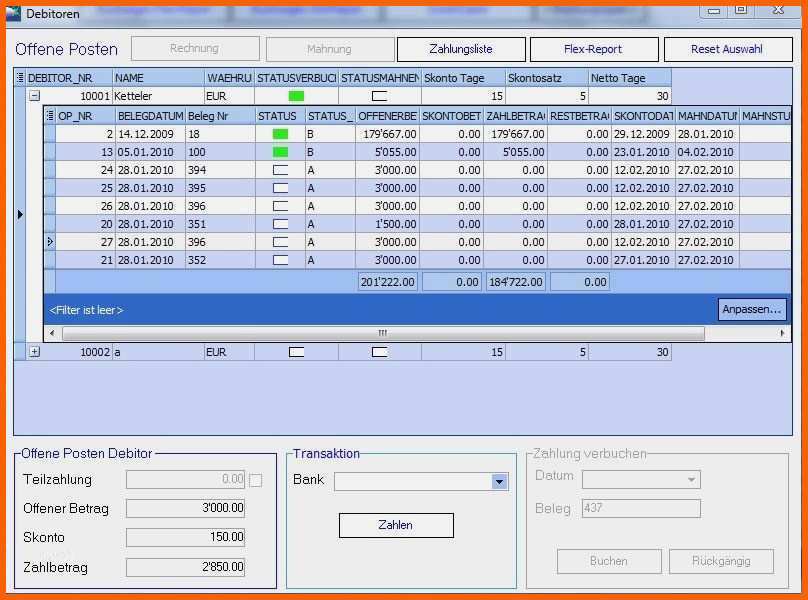
Task: Open the Datum date dropdown
Action: point(692,480)
